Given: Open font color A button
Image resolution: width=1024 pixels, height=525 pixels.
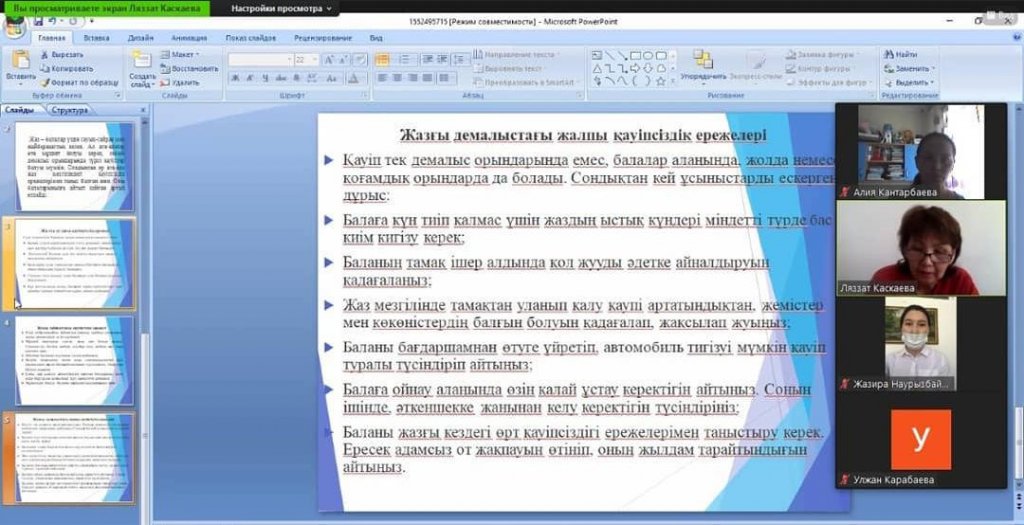Looking at the screenshot, I should (355, 78).
